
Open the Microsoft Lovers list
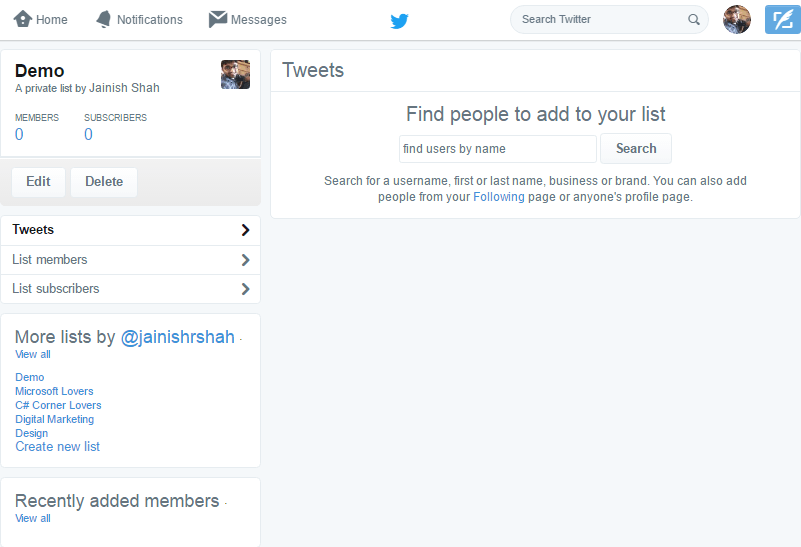54,391
